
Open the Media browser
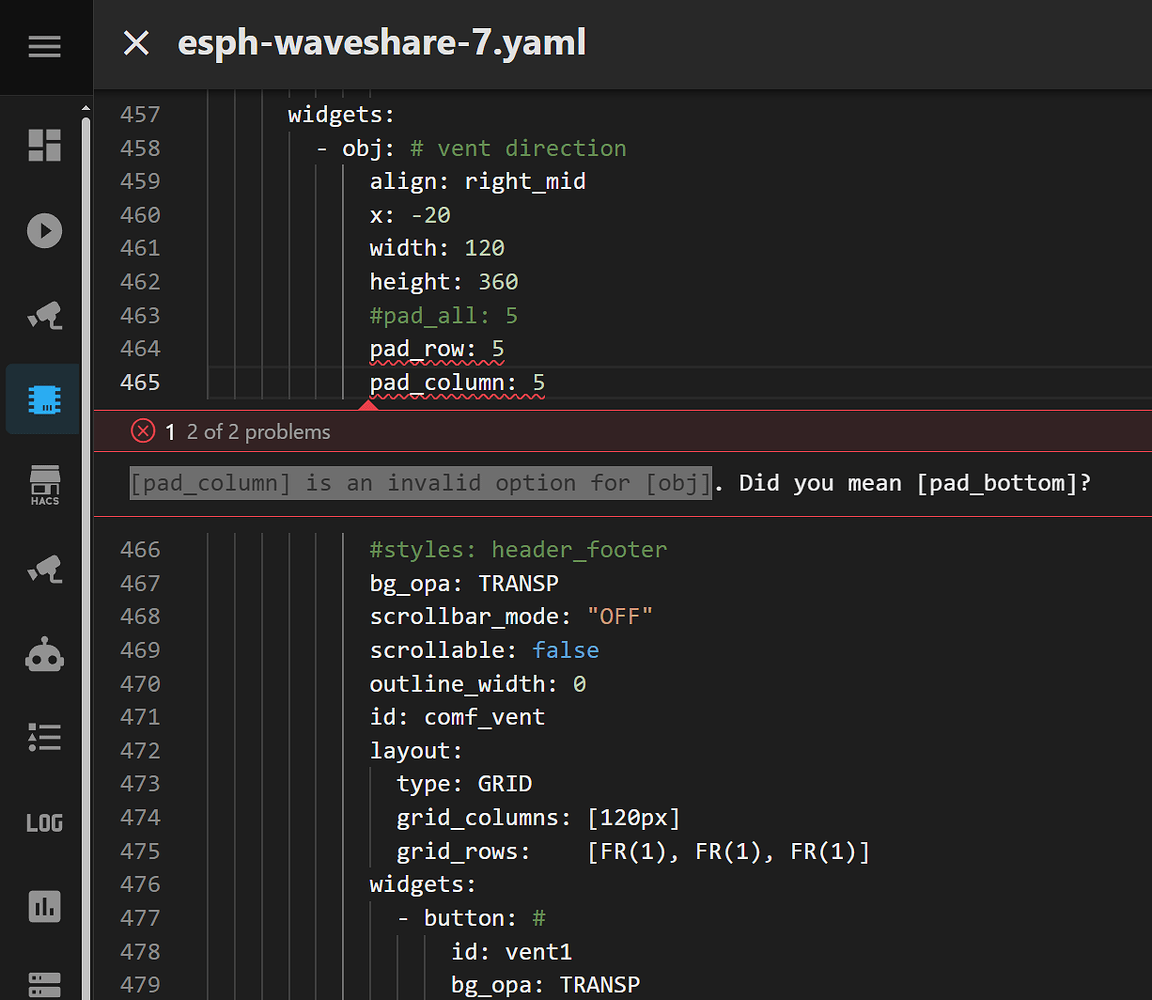coord(45,230)
